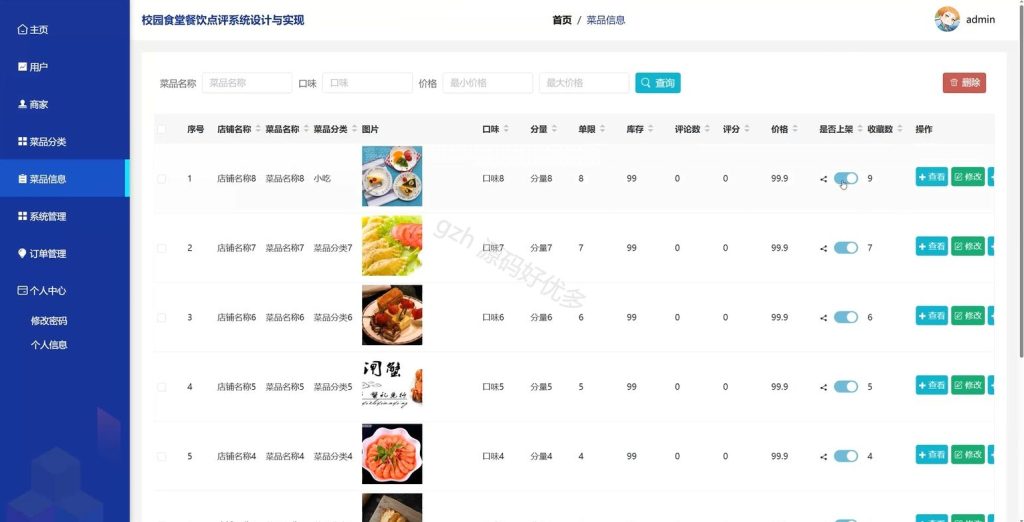Toggle 是否上架 switch for row 1
This screenshot has width=1024, height=522.
tap(846, 178)
